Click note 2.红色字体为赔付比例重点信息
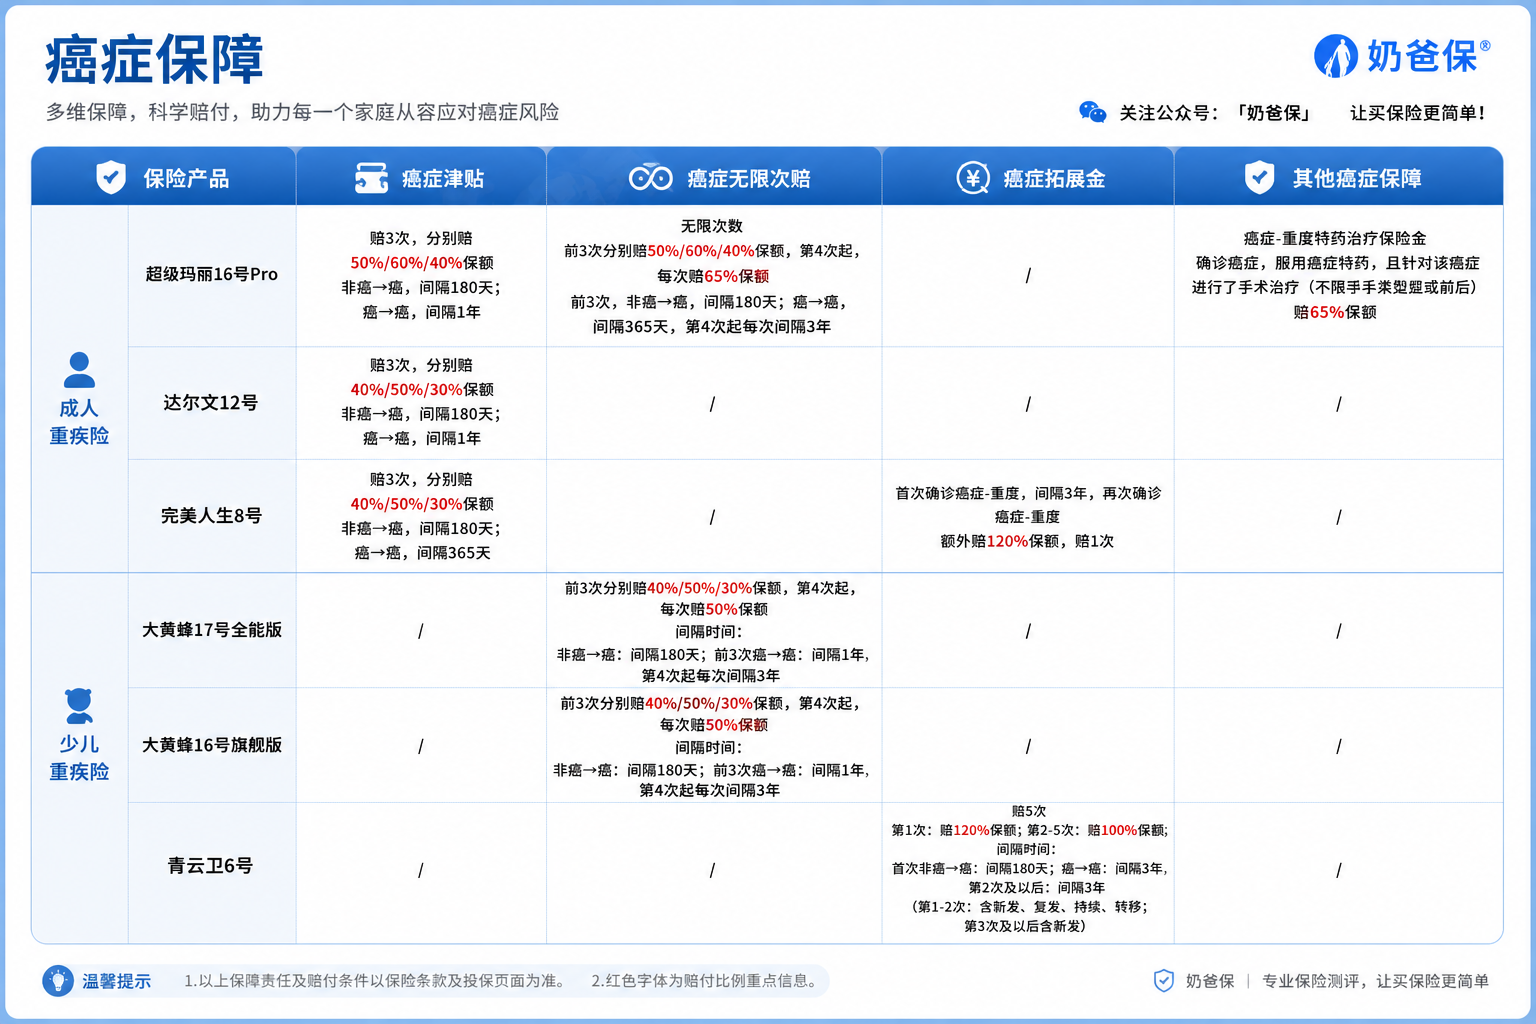The height and width of the screenshot is (1024, 1536). tap(707, 981)
